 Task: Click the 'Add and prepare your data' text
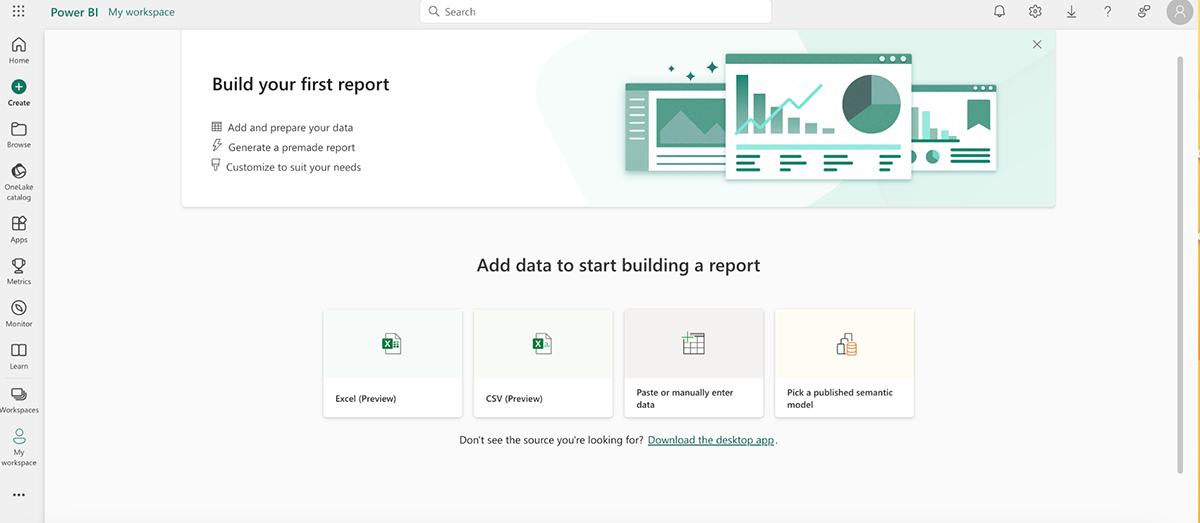[x=290, y=128]
